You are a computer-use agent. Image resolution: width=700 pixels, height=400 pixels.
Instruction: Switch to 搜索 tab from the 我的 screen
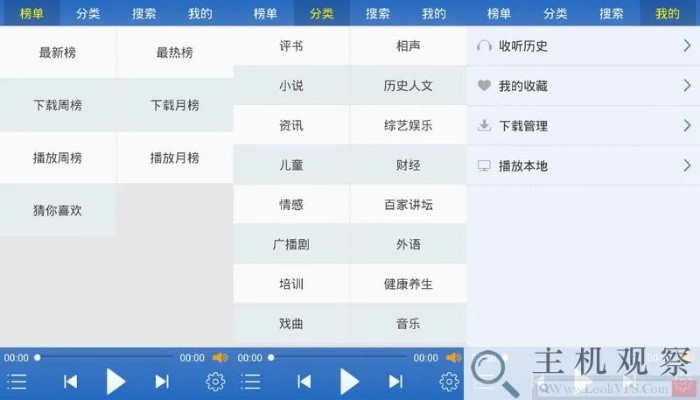pos(611,13)
